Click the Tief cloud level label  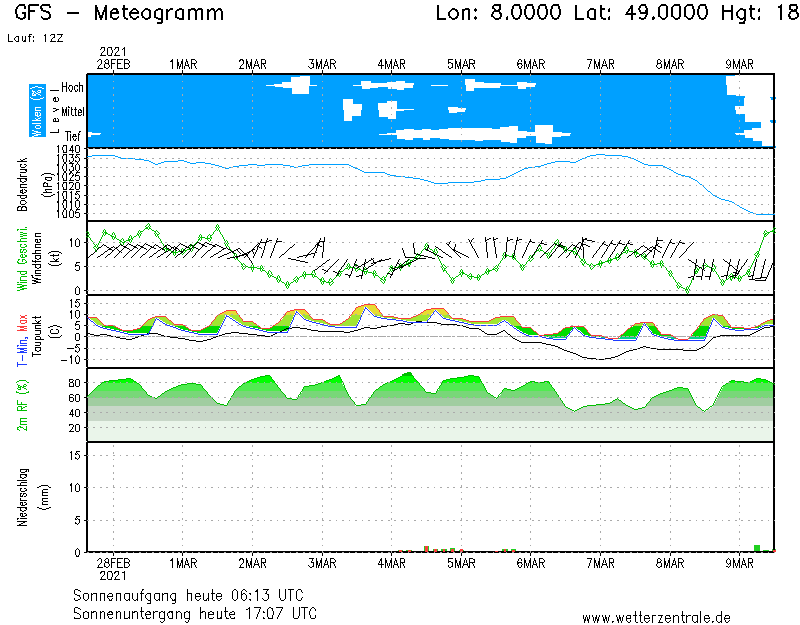click(73, 134)
